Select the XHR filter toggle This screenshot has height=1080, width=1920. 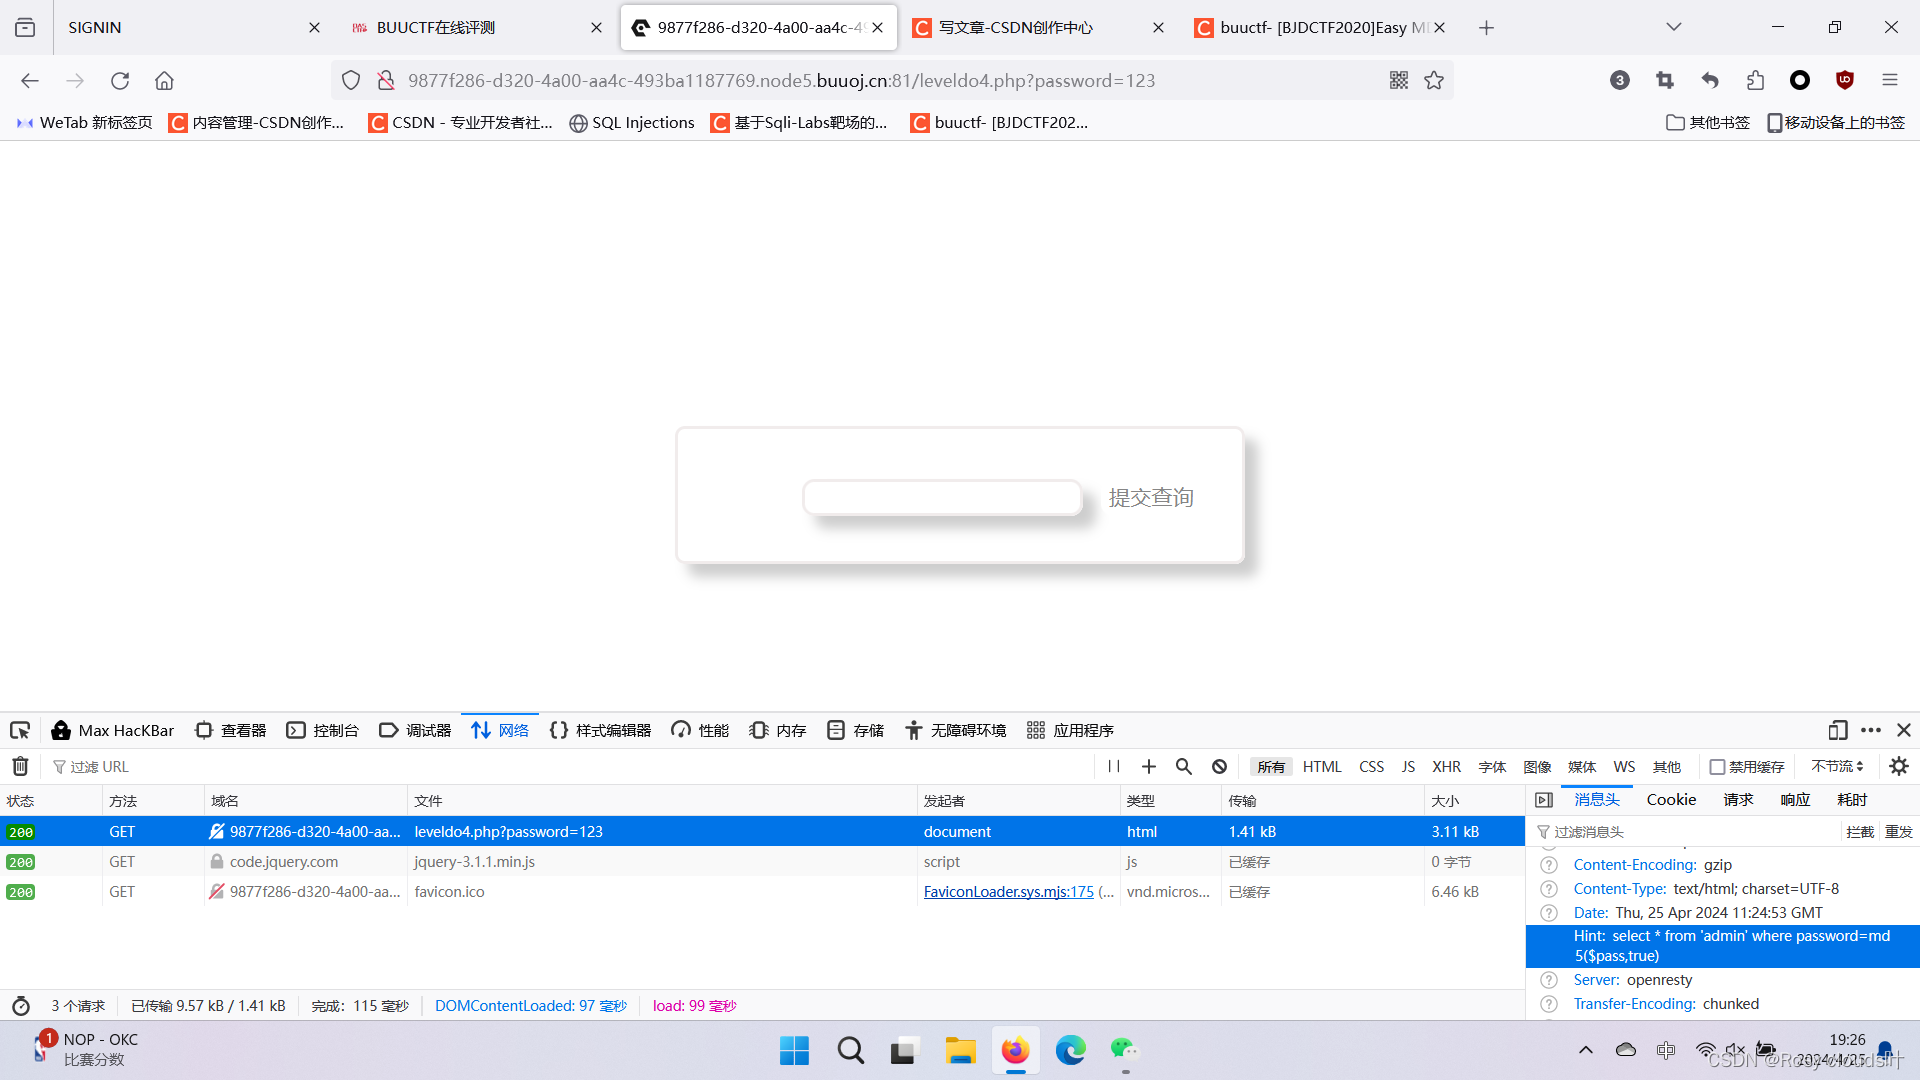1446,767
